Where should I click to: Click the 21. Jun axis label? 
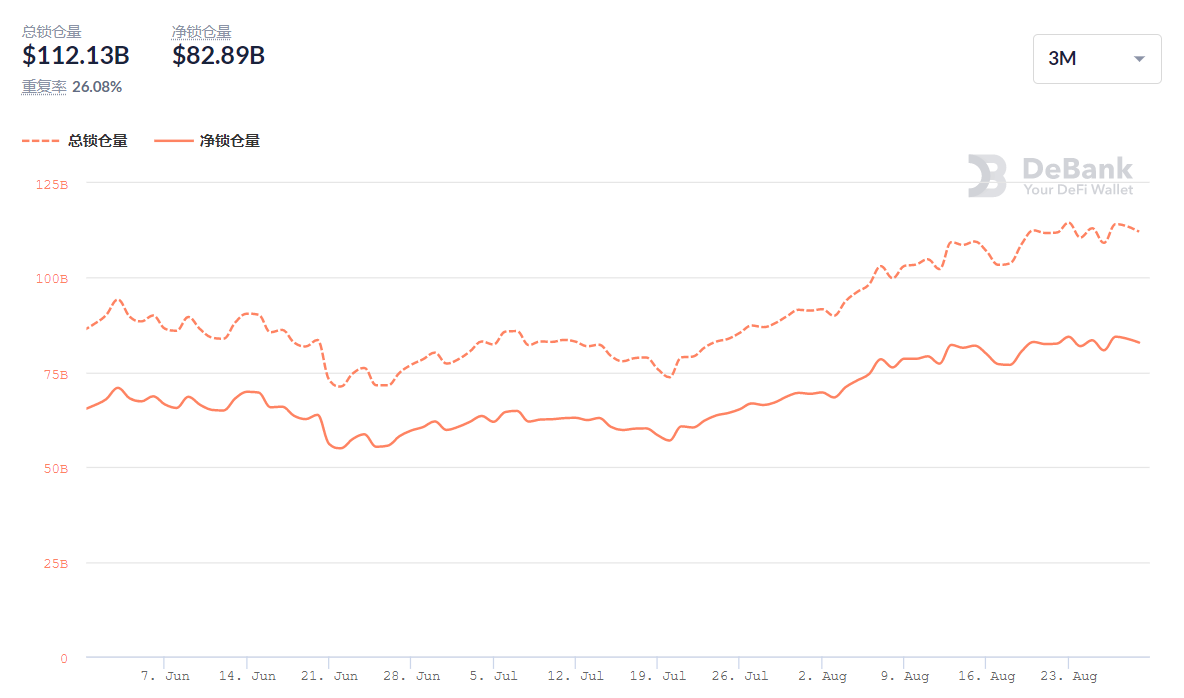[329, 677]
